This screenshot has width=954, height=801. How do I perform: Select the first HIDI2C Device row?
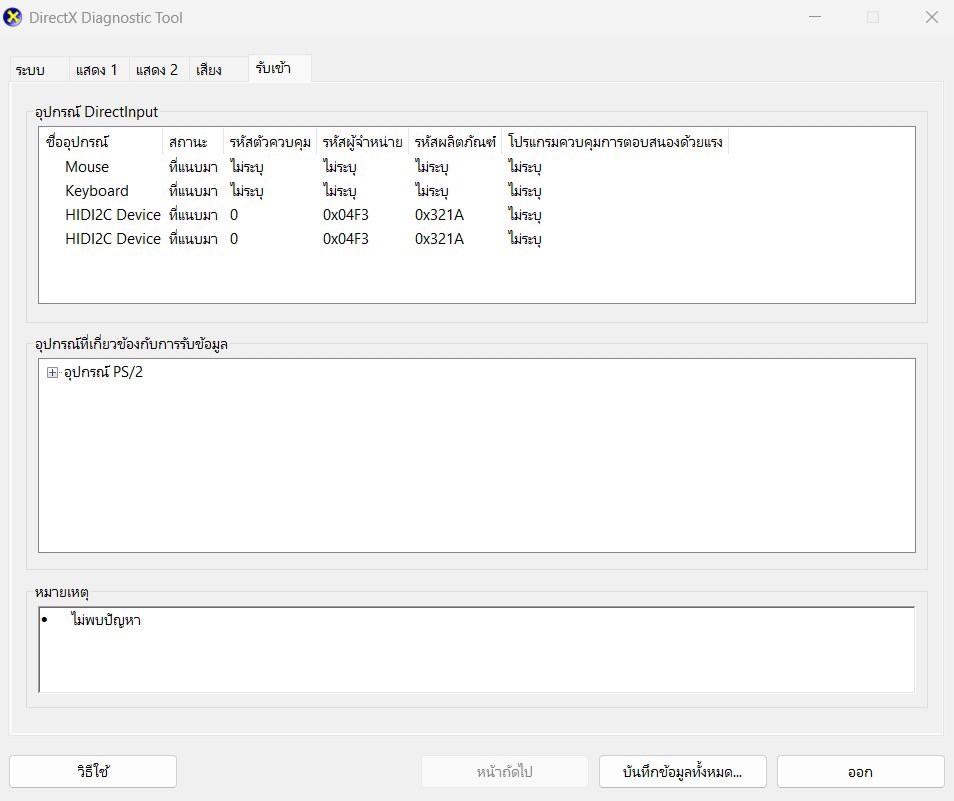point(112,214)
